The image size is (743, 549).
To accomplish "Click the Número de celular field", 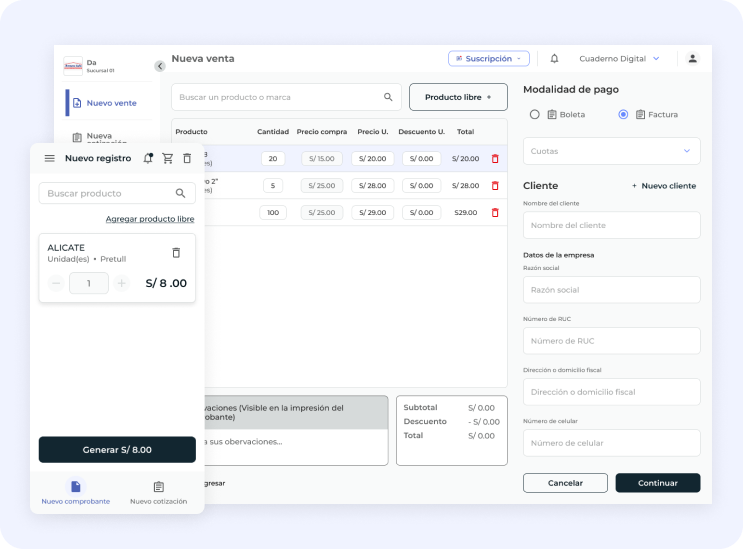I will (612, 443).
